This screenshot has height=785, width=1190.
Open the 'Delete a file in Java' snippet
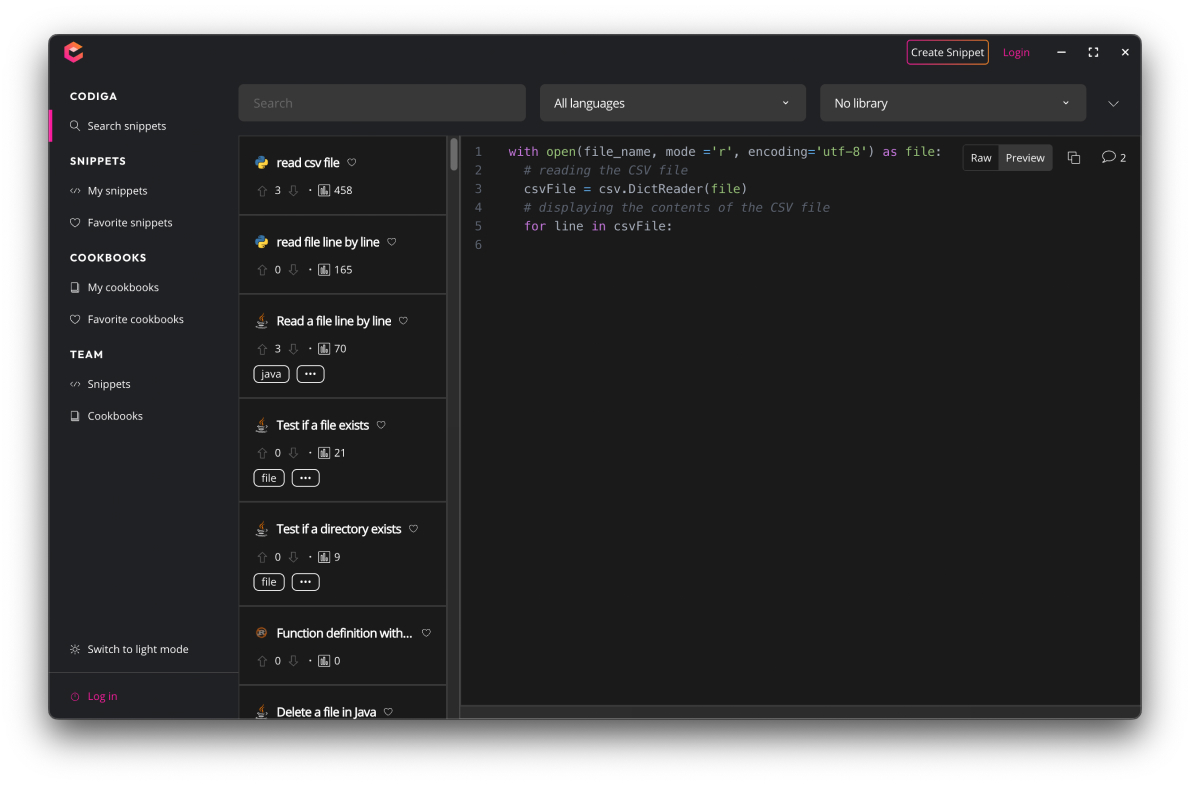[x=326, y=712]
